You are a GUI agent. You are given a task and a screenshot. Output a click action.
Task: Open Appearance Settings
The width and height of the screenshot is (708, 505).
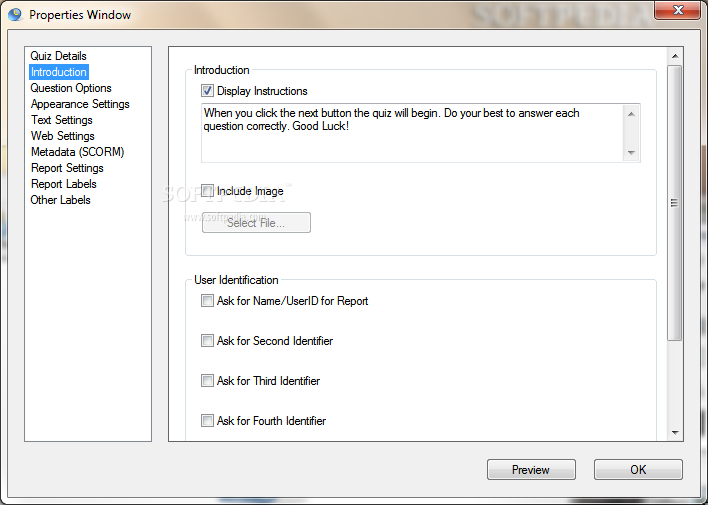pos(80,104)
